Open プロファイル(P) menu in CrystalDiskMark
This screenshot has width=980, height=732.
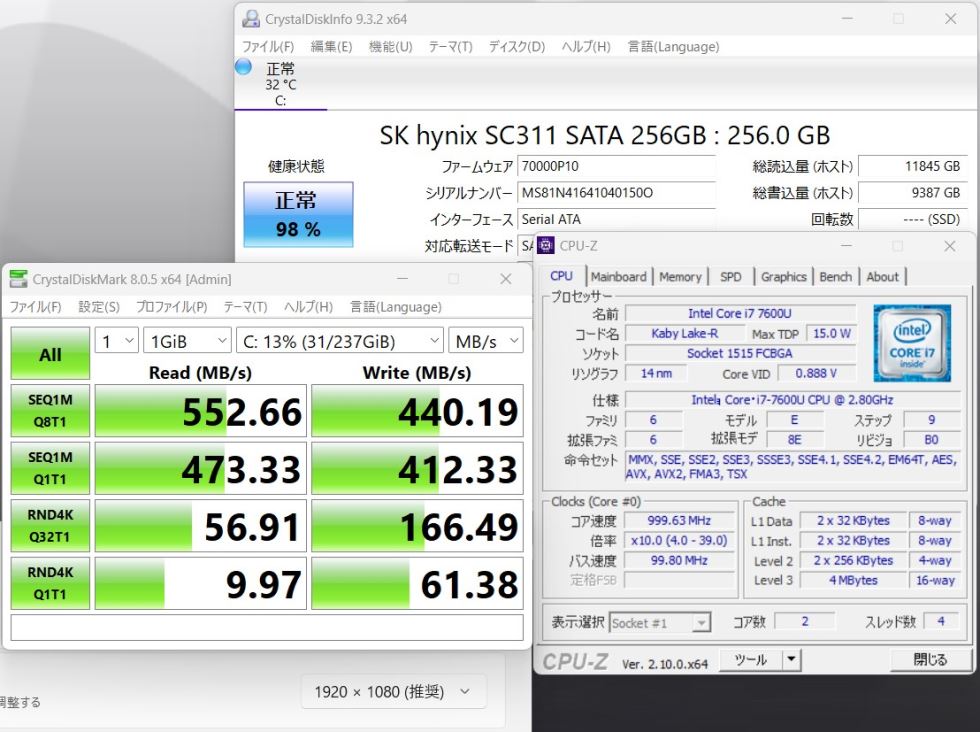[x=171, y=307]
